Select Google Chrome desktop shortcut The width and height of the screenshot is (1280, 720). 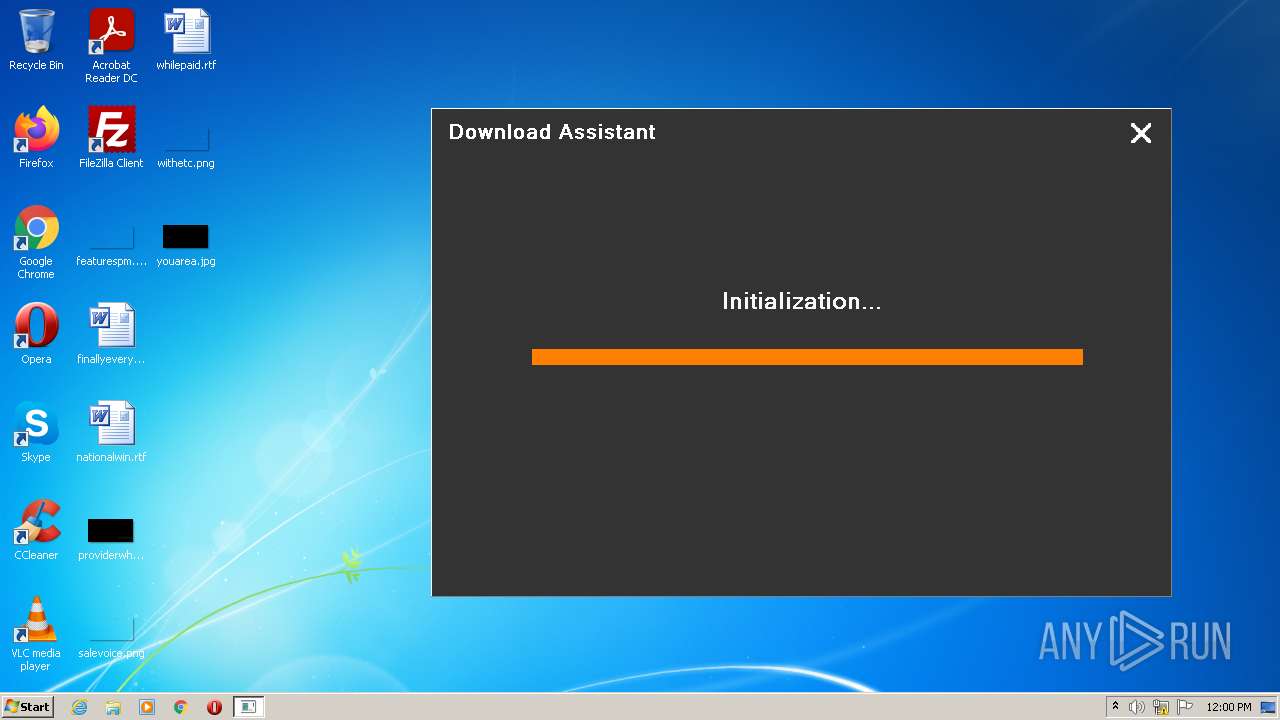tap(36, 243)
